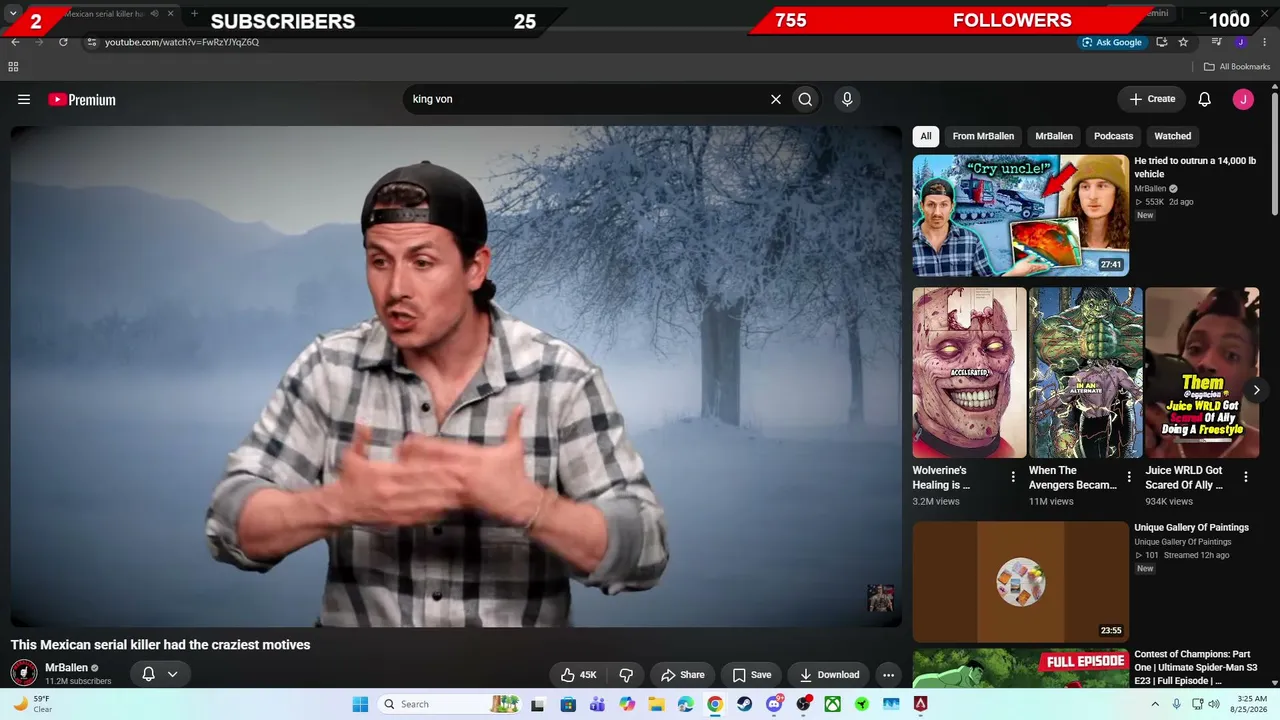Open the MrBallen channel avatar
1280x720 pixels.
[x=24, y=673]
